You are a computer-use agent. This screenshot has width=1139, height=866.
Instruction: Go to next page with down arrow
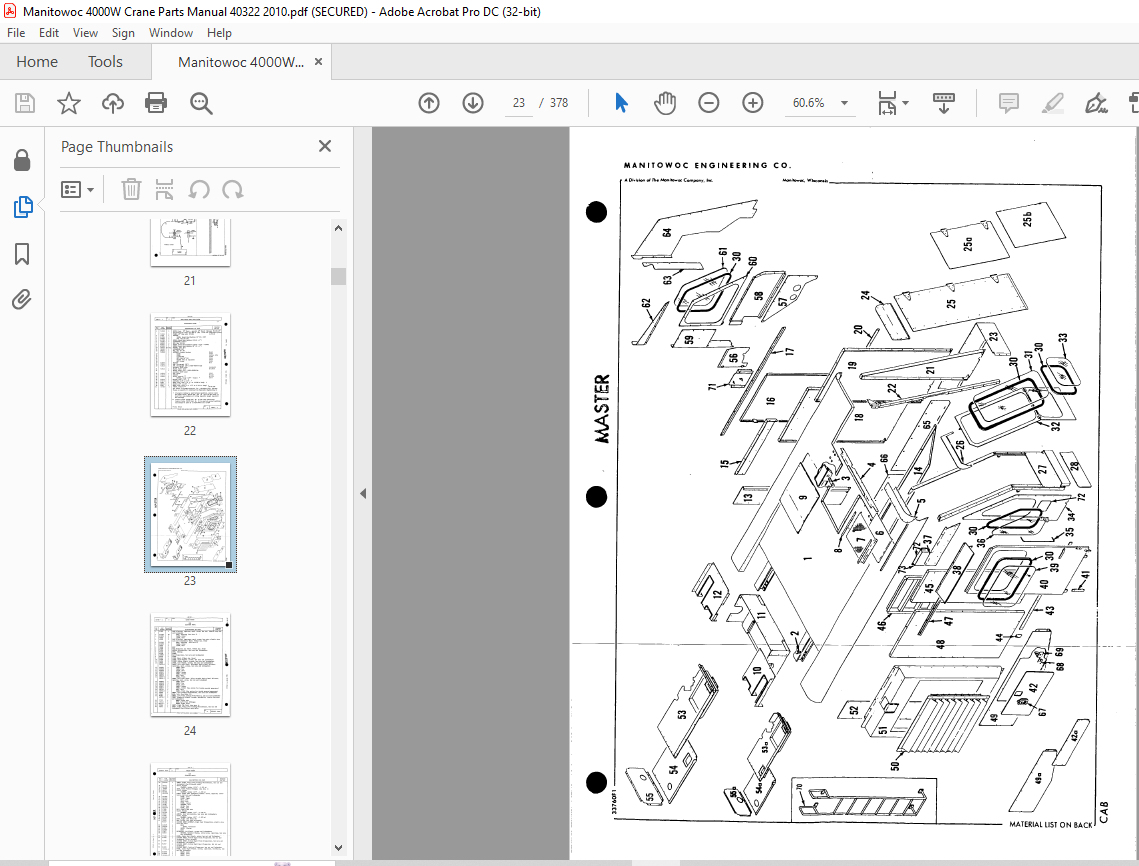(473, 103)
